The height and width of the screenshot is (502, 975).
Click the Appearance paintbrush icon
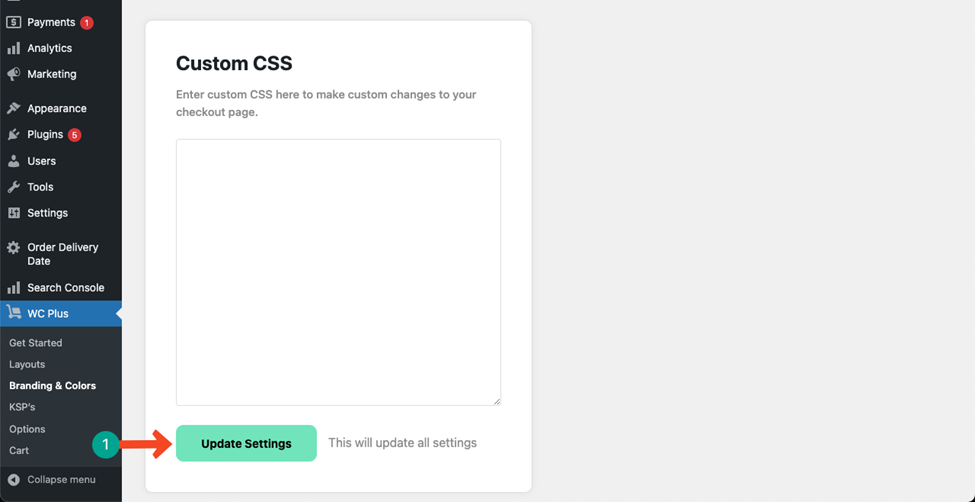(13, 108)
